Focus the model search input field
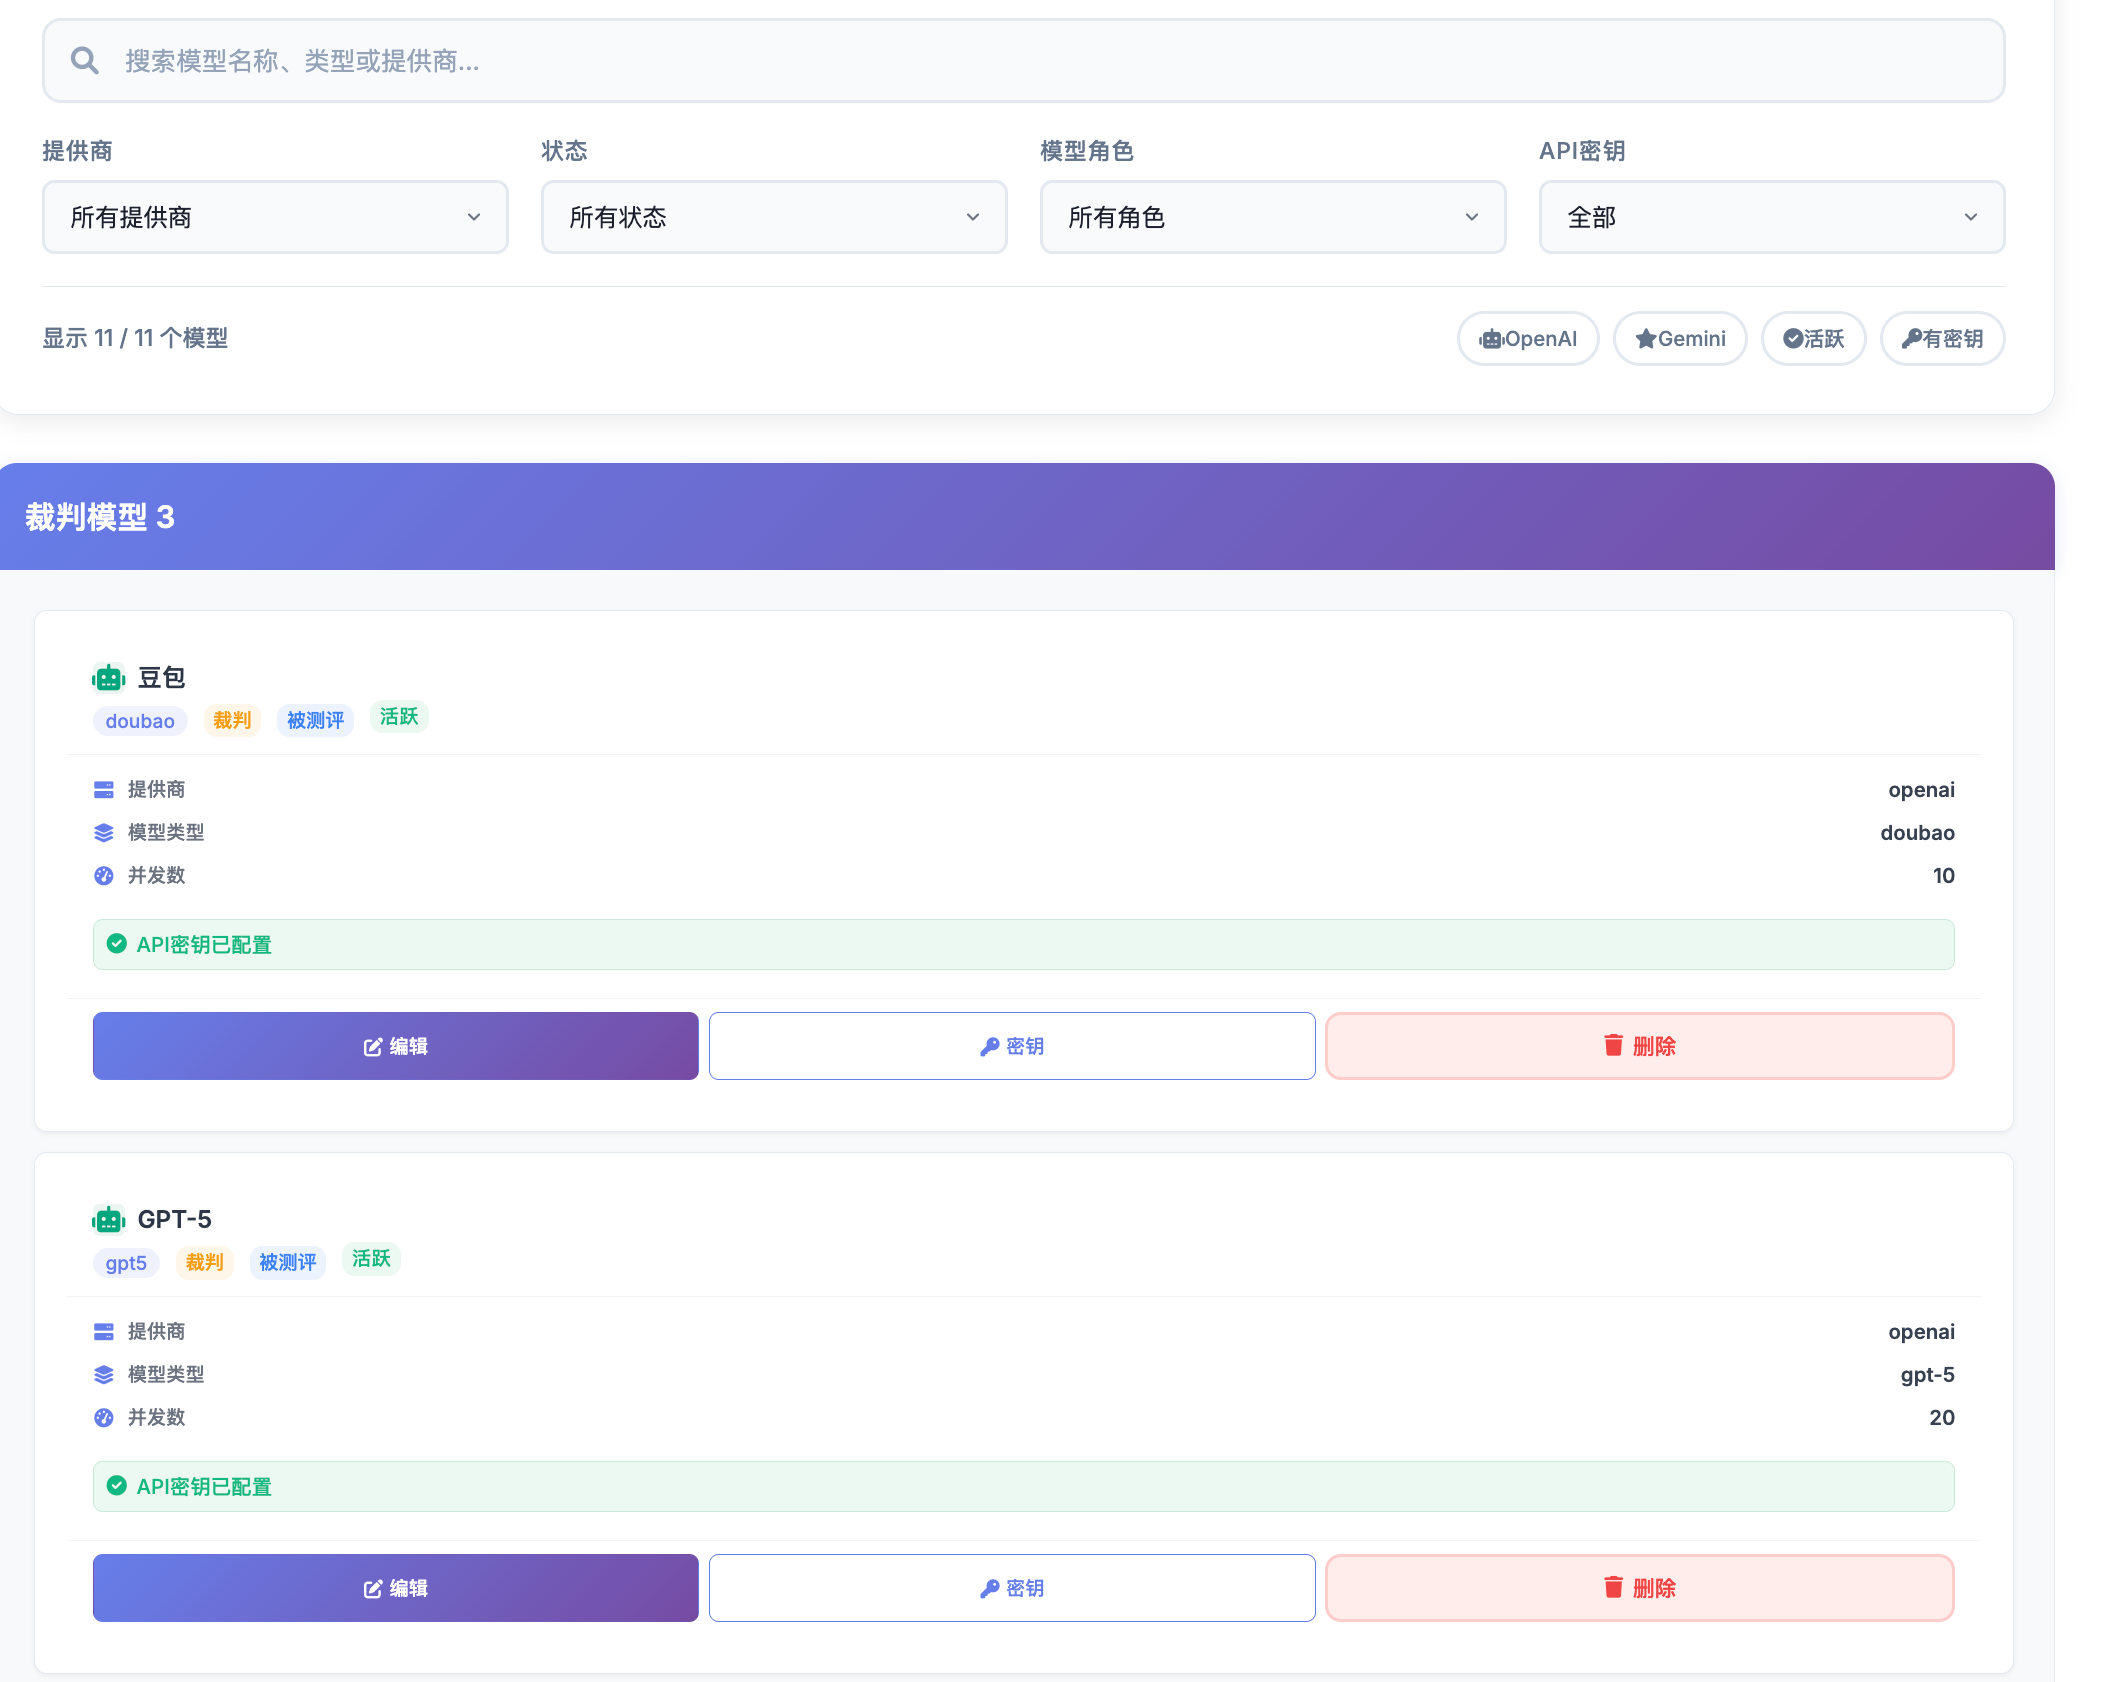 [1040, 61]
